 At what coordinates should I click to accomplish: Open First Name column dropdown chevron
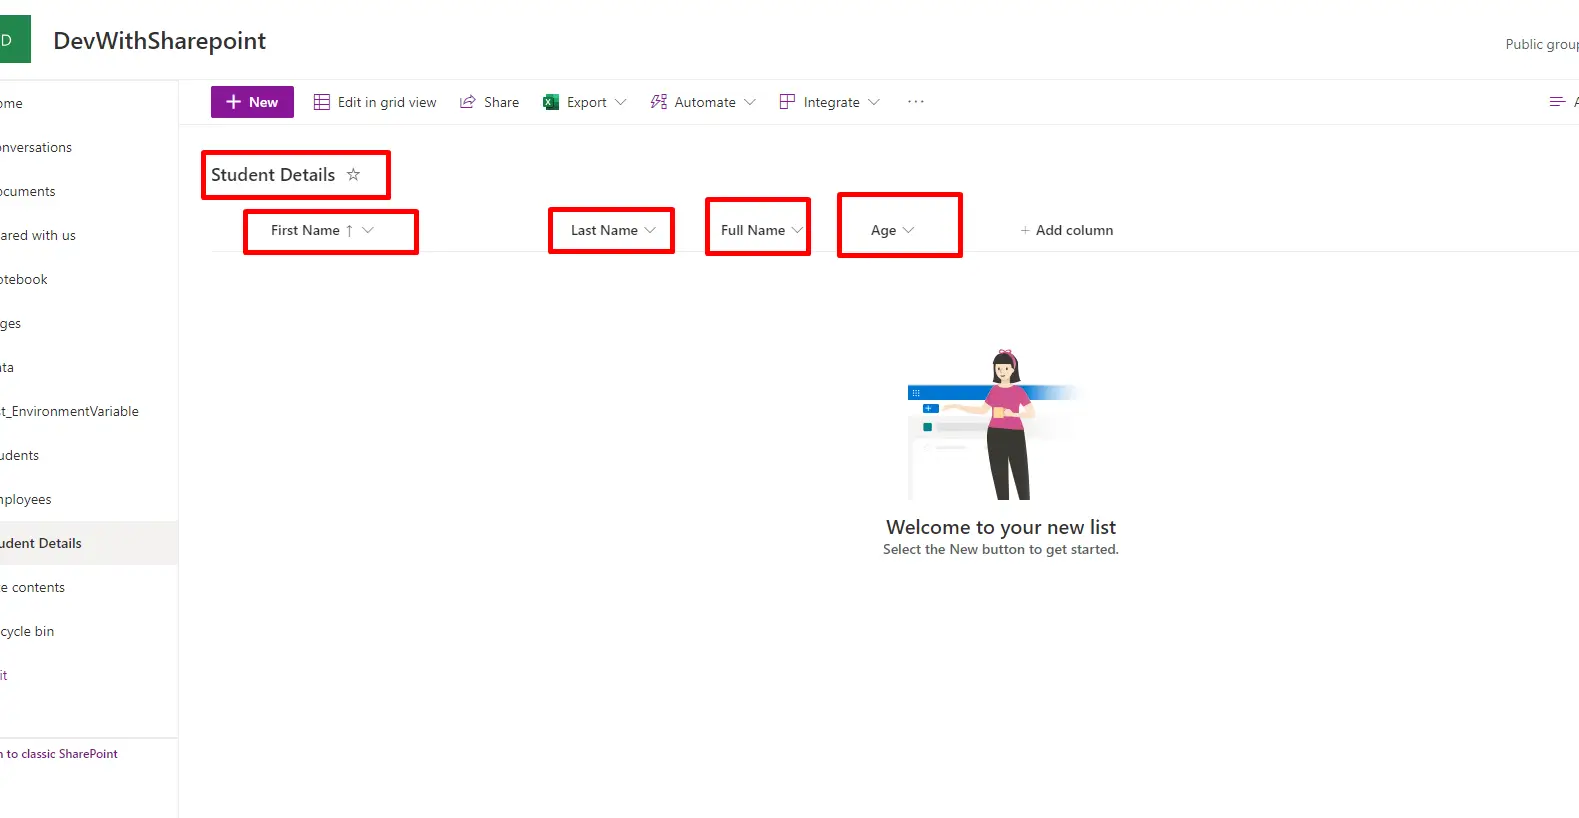pos(368,230)
